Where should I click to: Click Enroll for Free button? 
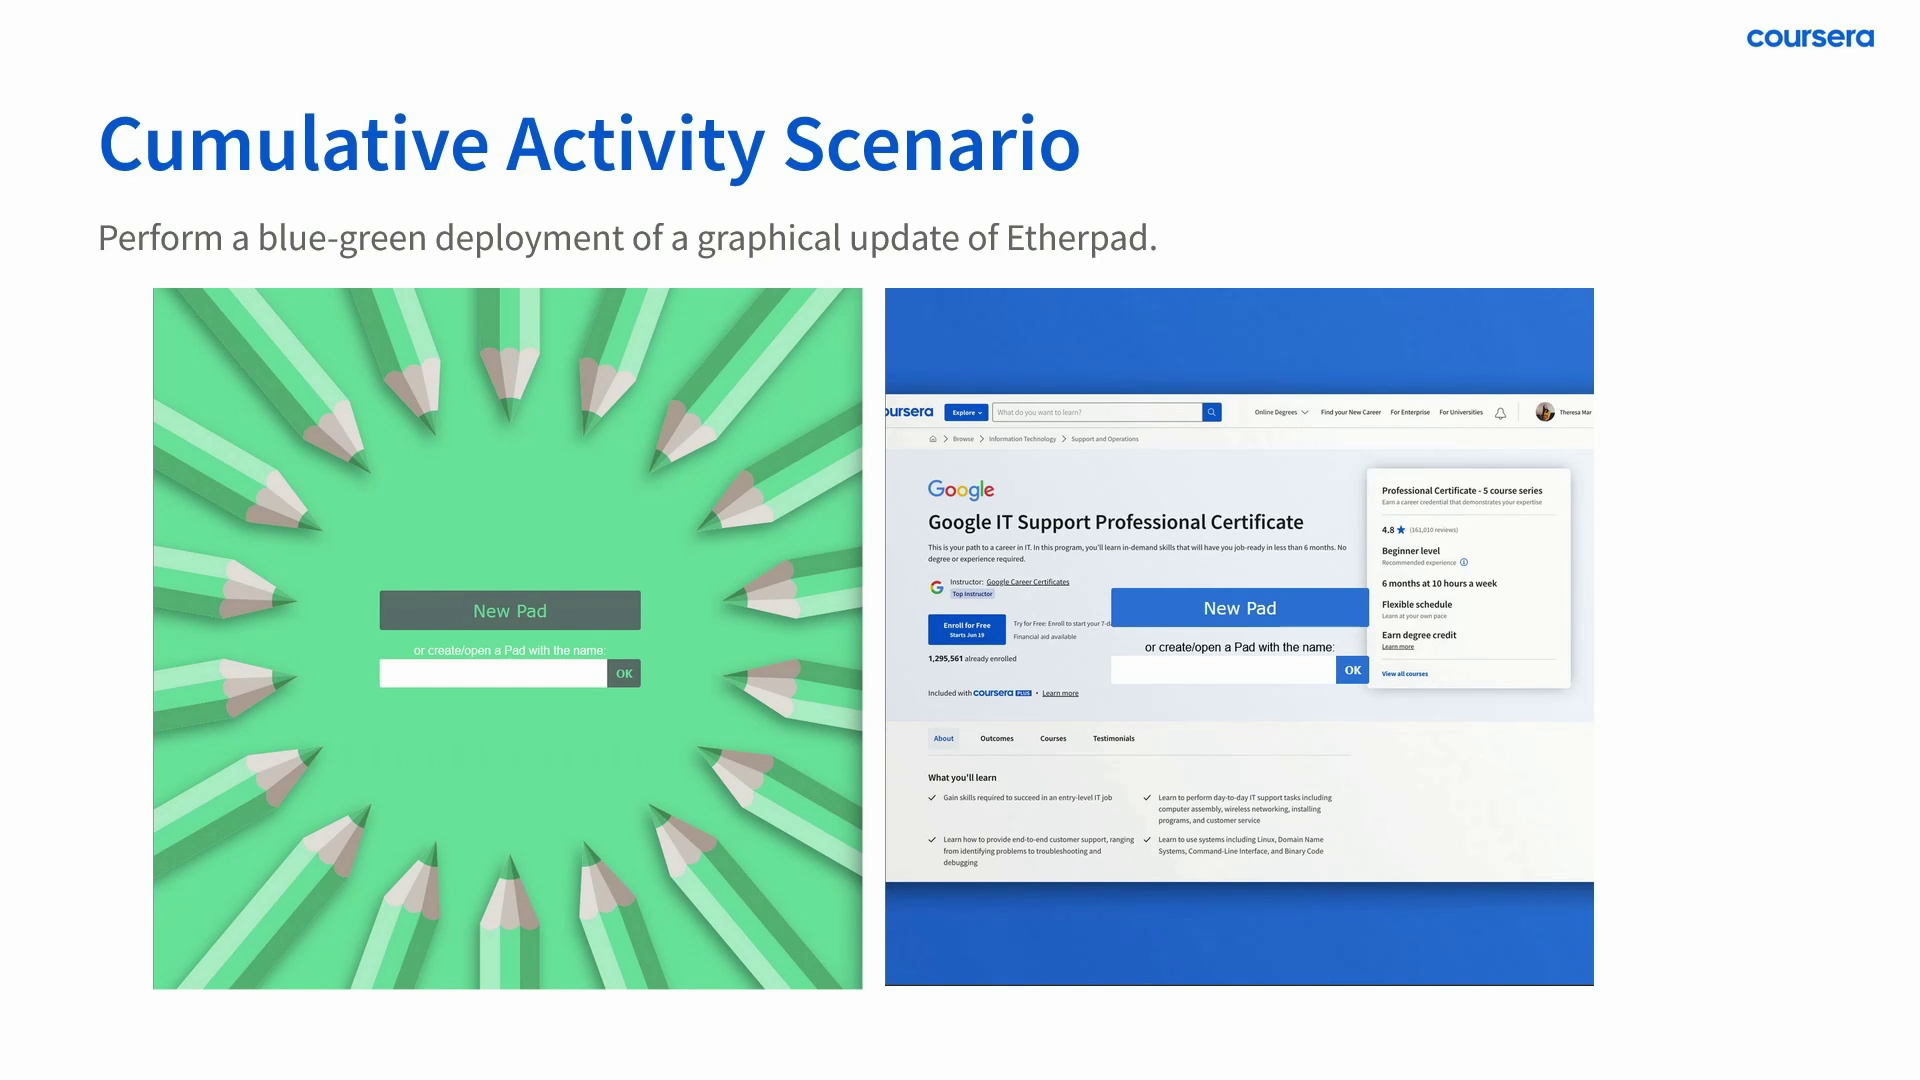[966, 629]
